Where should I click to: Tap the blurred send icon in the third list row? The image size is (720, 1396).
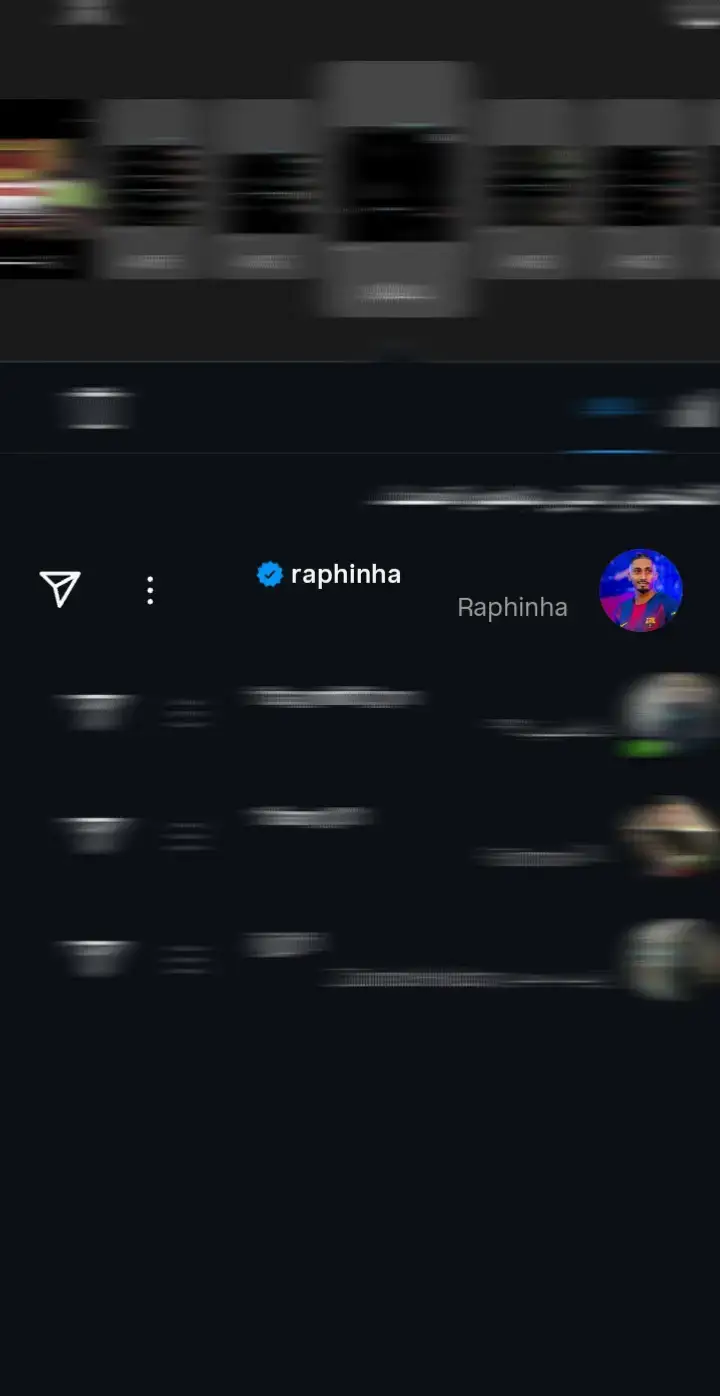click(95, 834)
